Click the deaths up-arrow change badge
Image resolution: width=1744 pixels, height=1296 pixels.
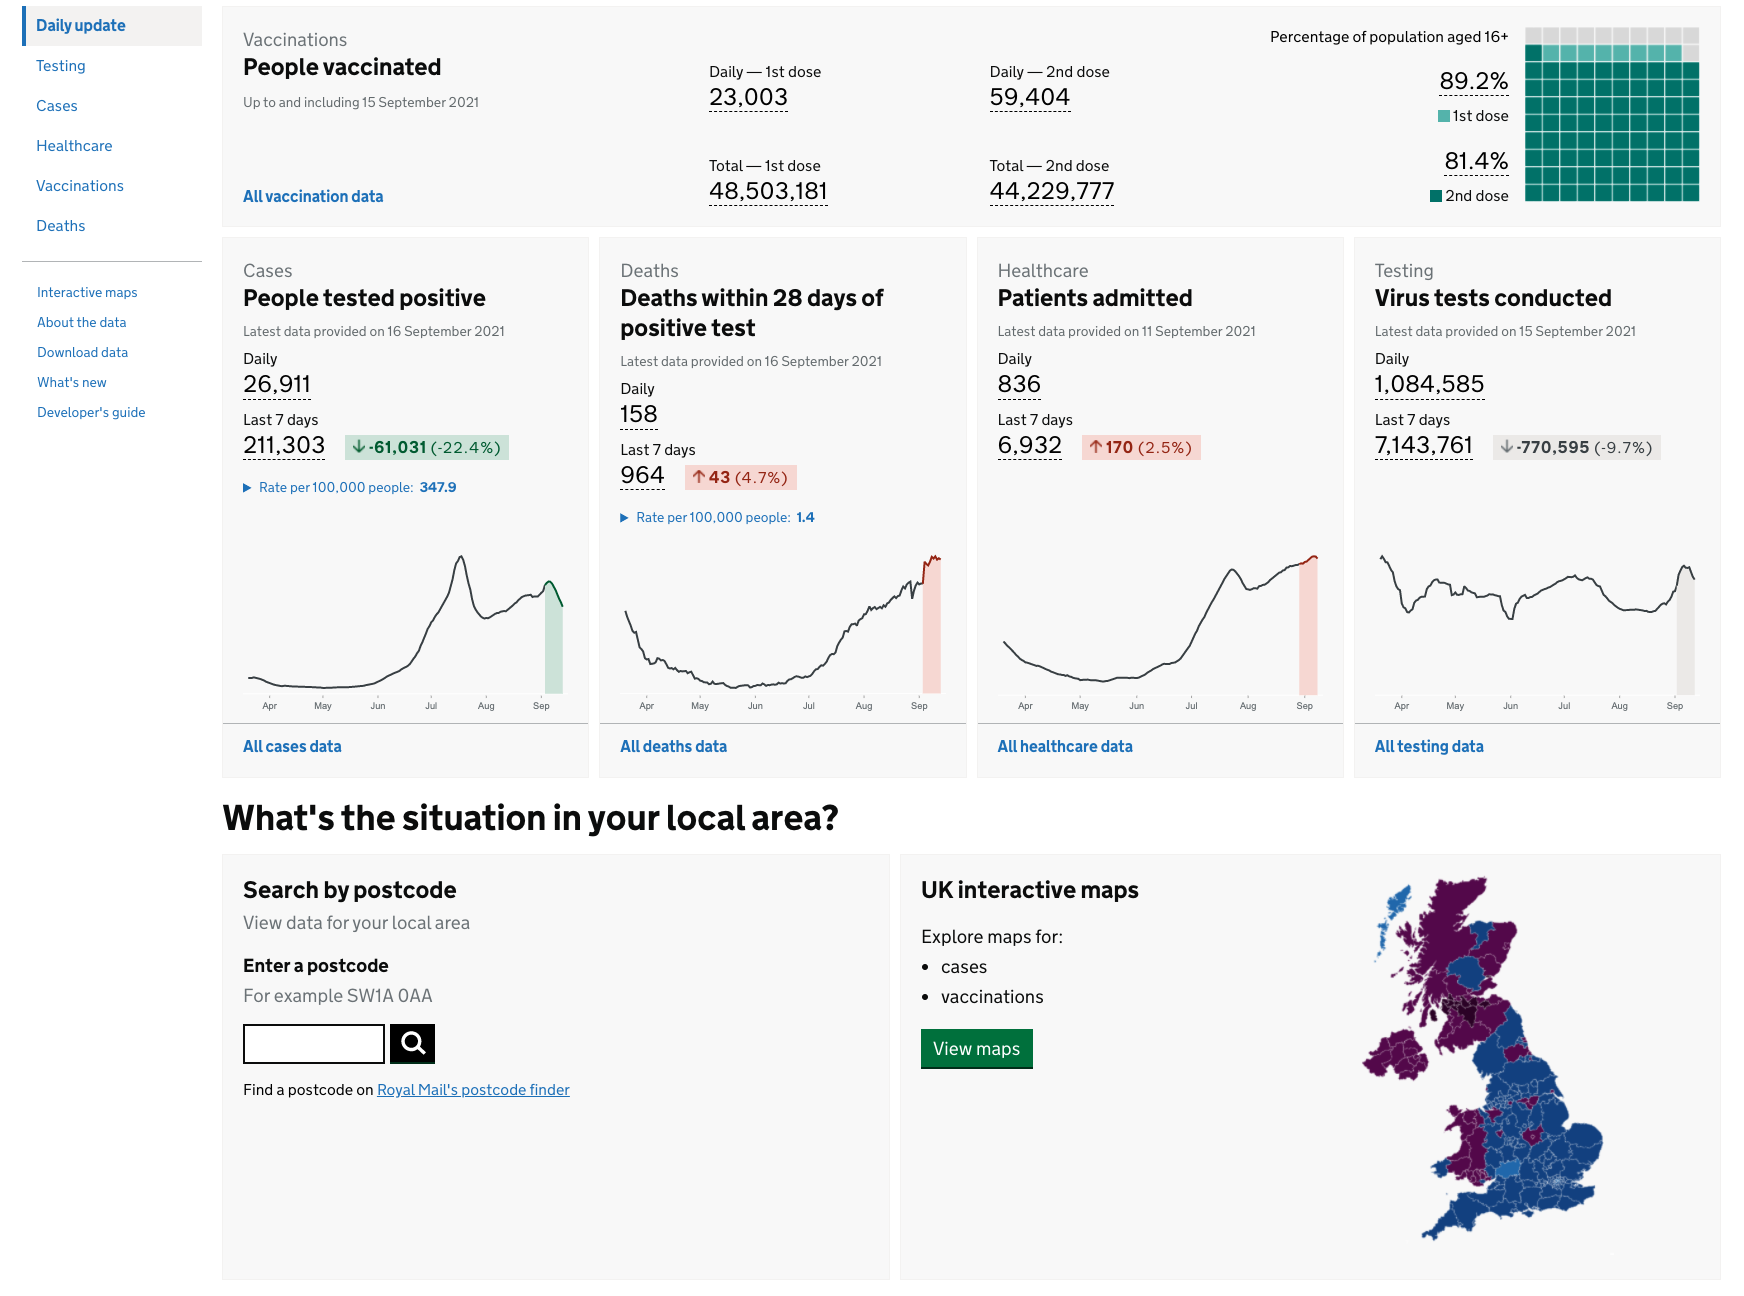(740, 478)
